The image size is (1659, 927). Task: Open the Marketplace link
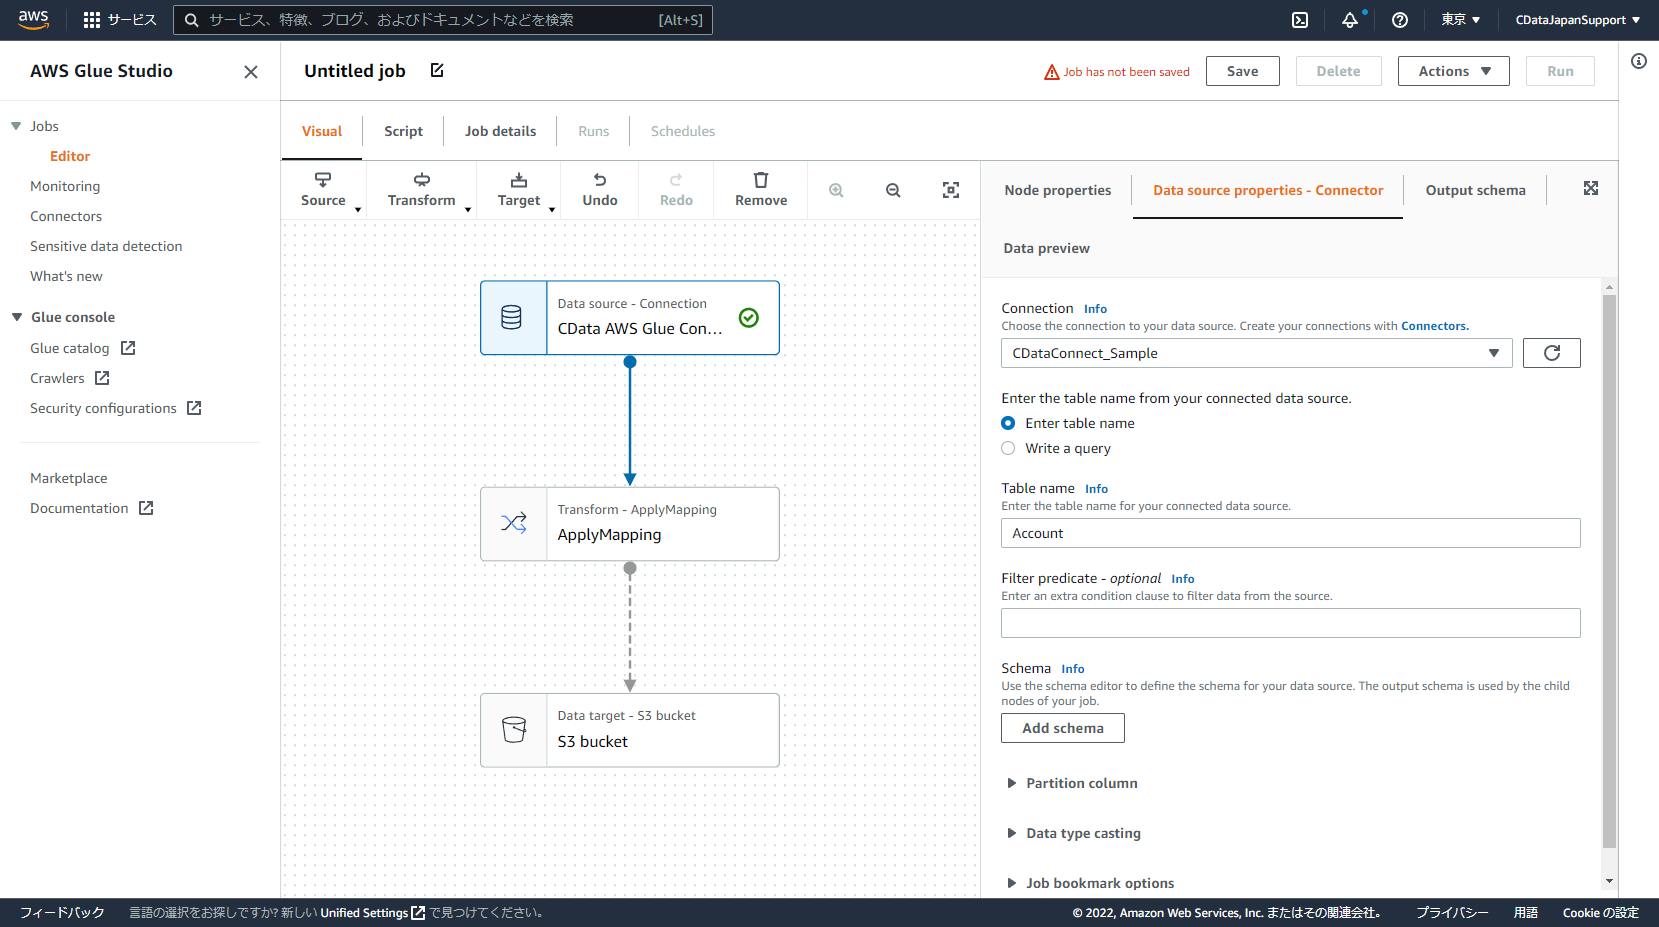[69, 478]
